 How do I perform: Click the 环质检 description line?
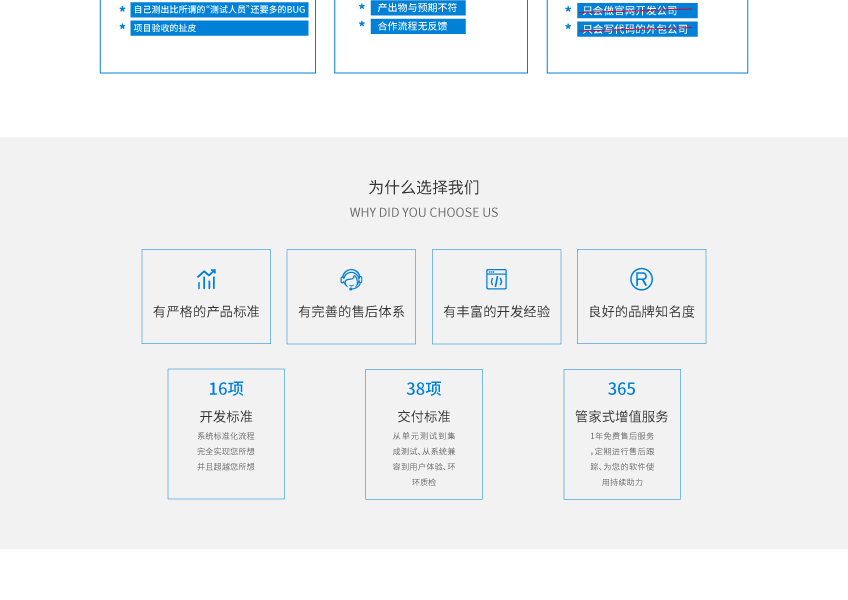(424, 483)
